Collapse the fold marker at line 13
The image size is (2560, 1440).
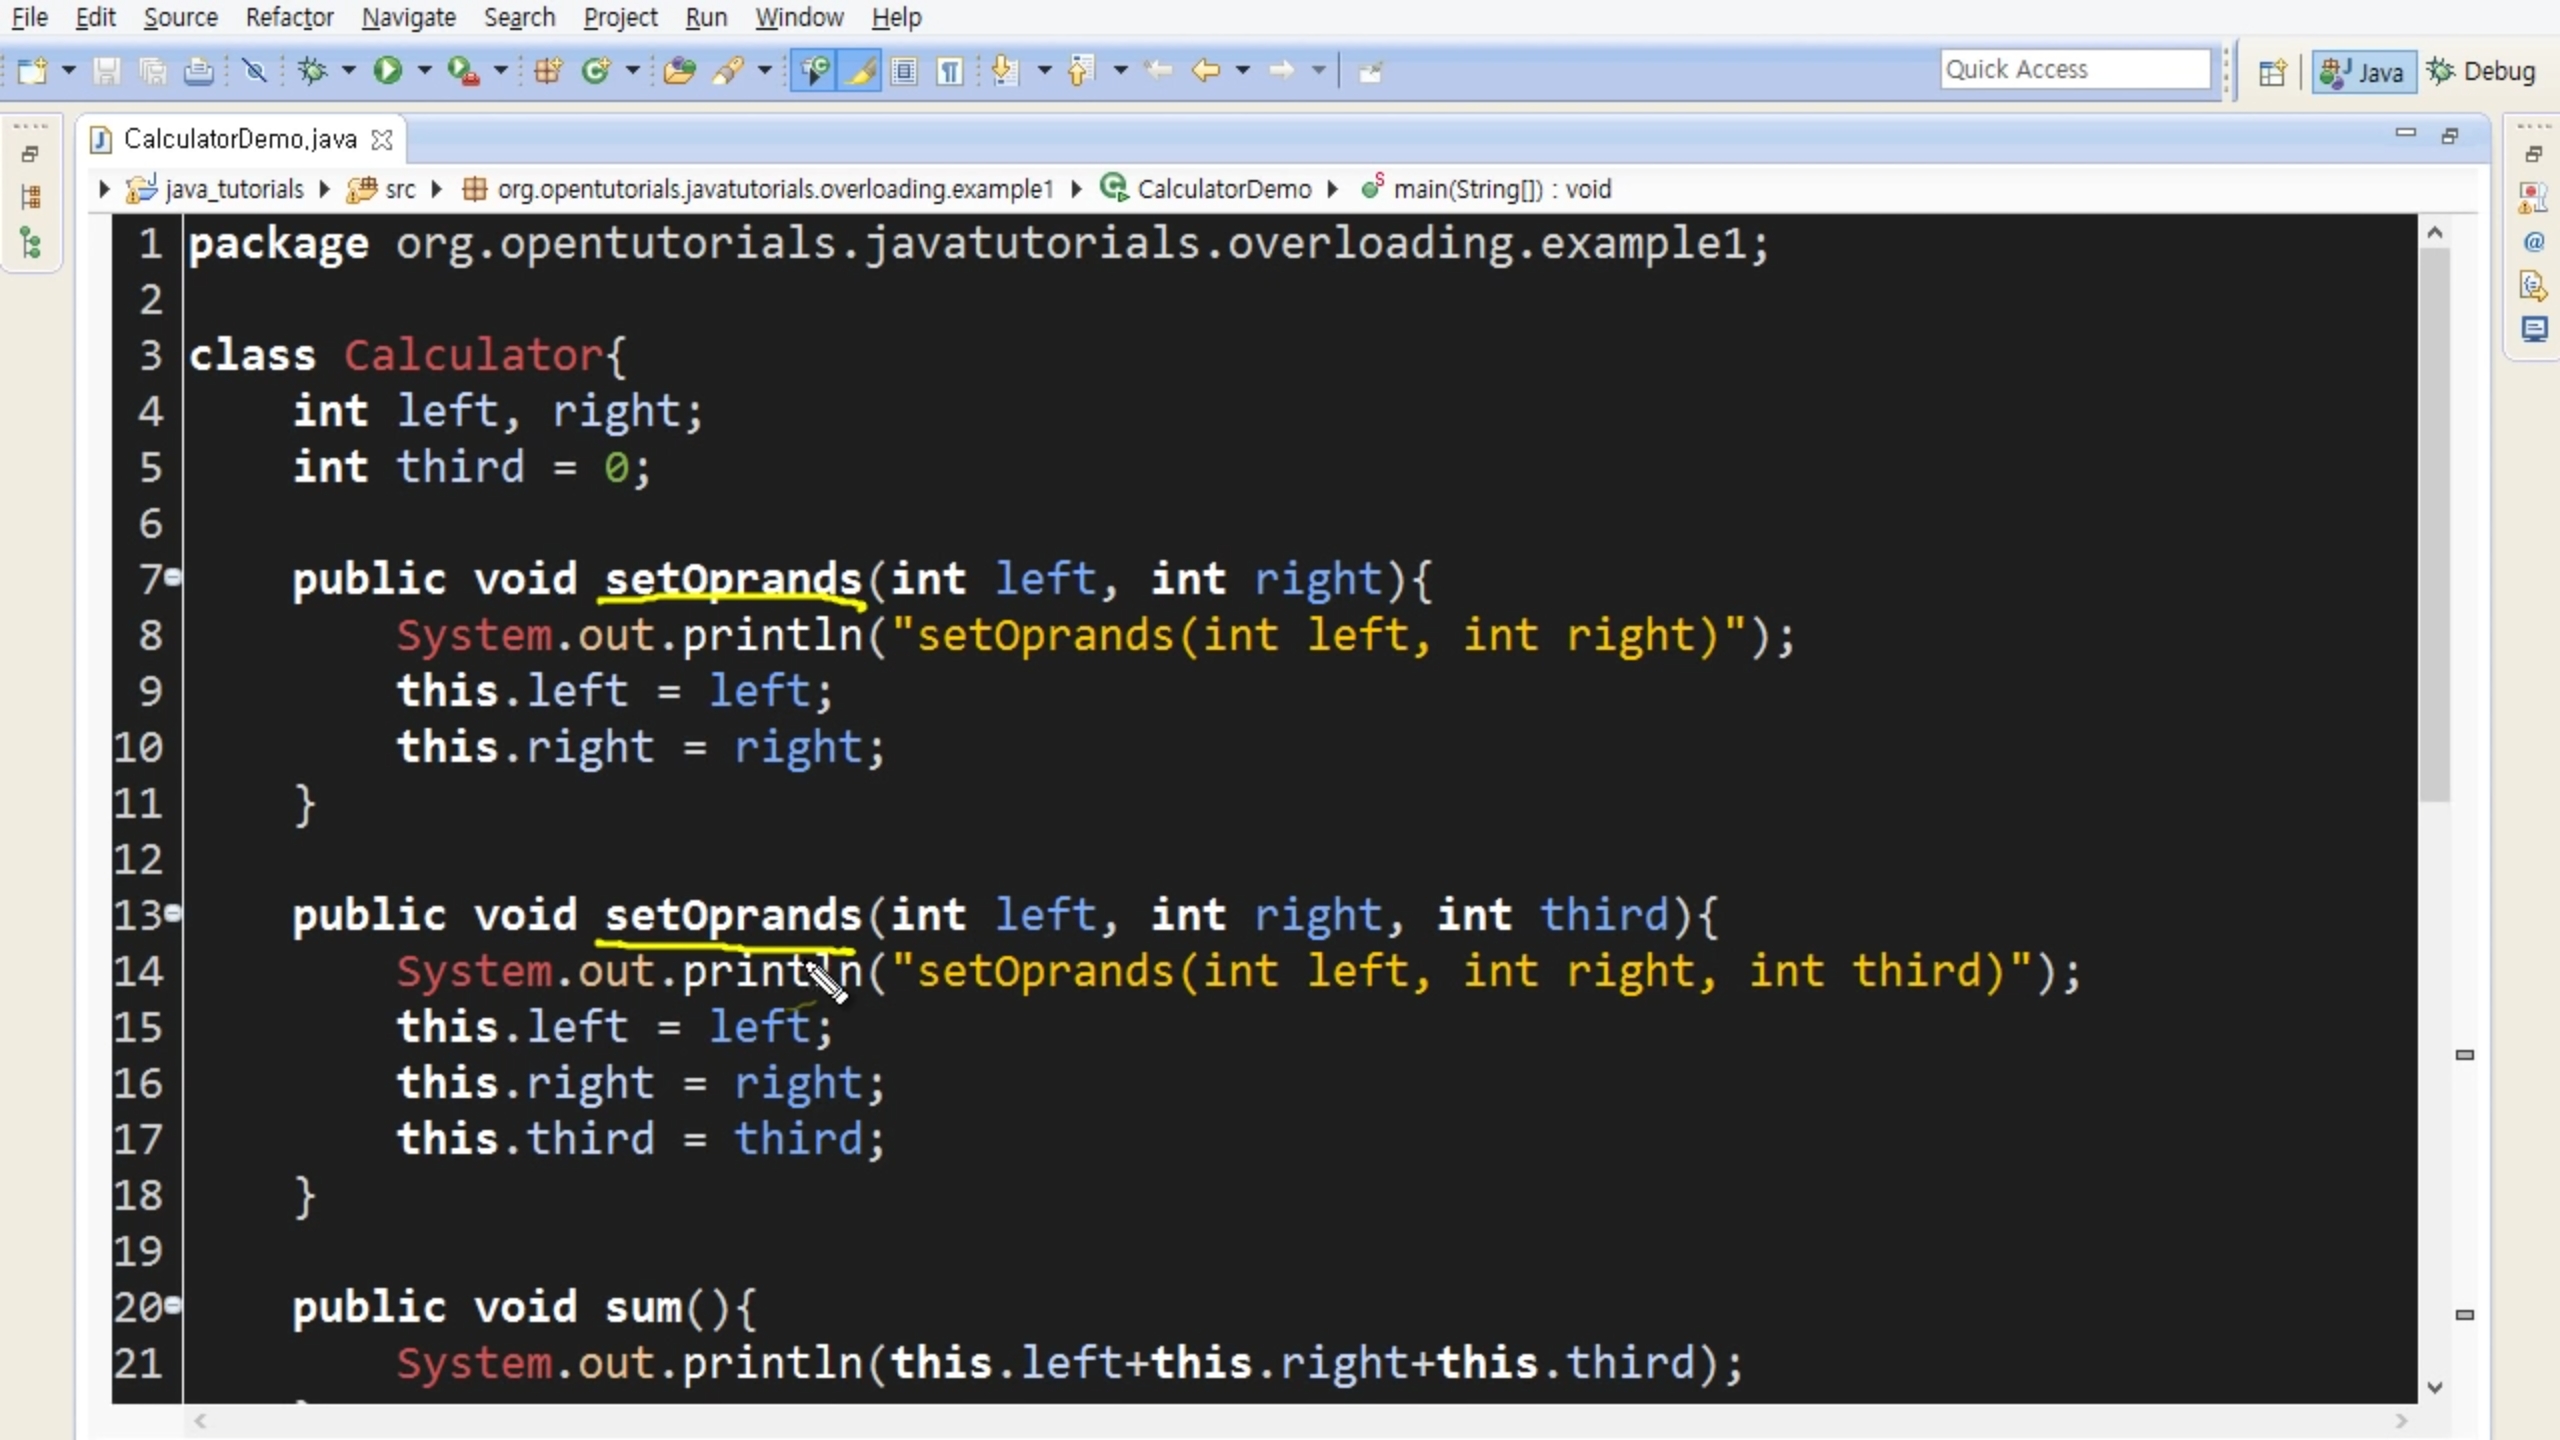point(173,912)
